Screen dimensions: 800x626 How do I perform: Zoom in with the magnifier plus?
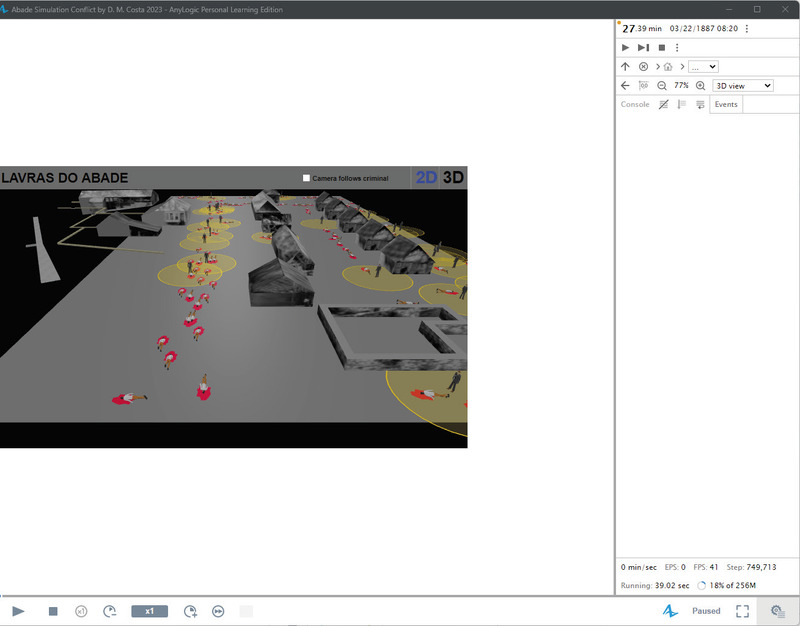coord(701,86)
